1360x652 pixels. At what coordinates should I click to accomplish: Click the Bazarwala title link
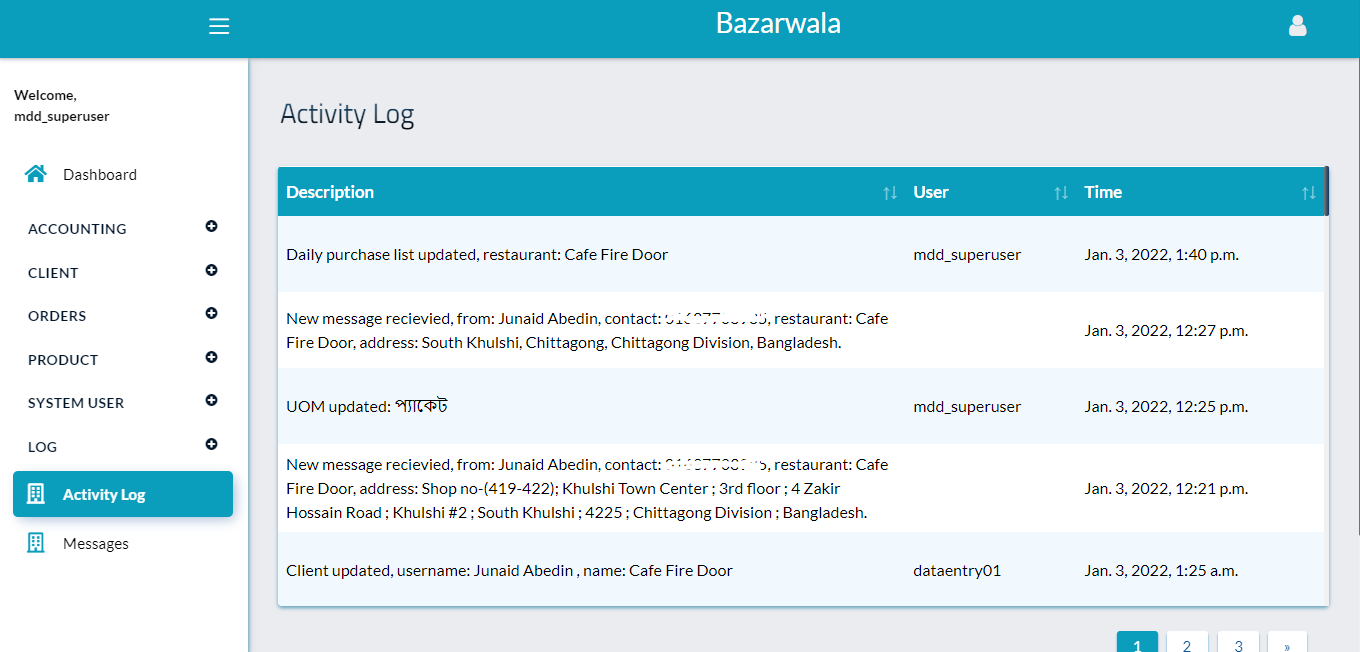tap(778, 23)
